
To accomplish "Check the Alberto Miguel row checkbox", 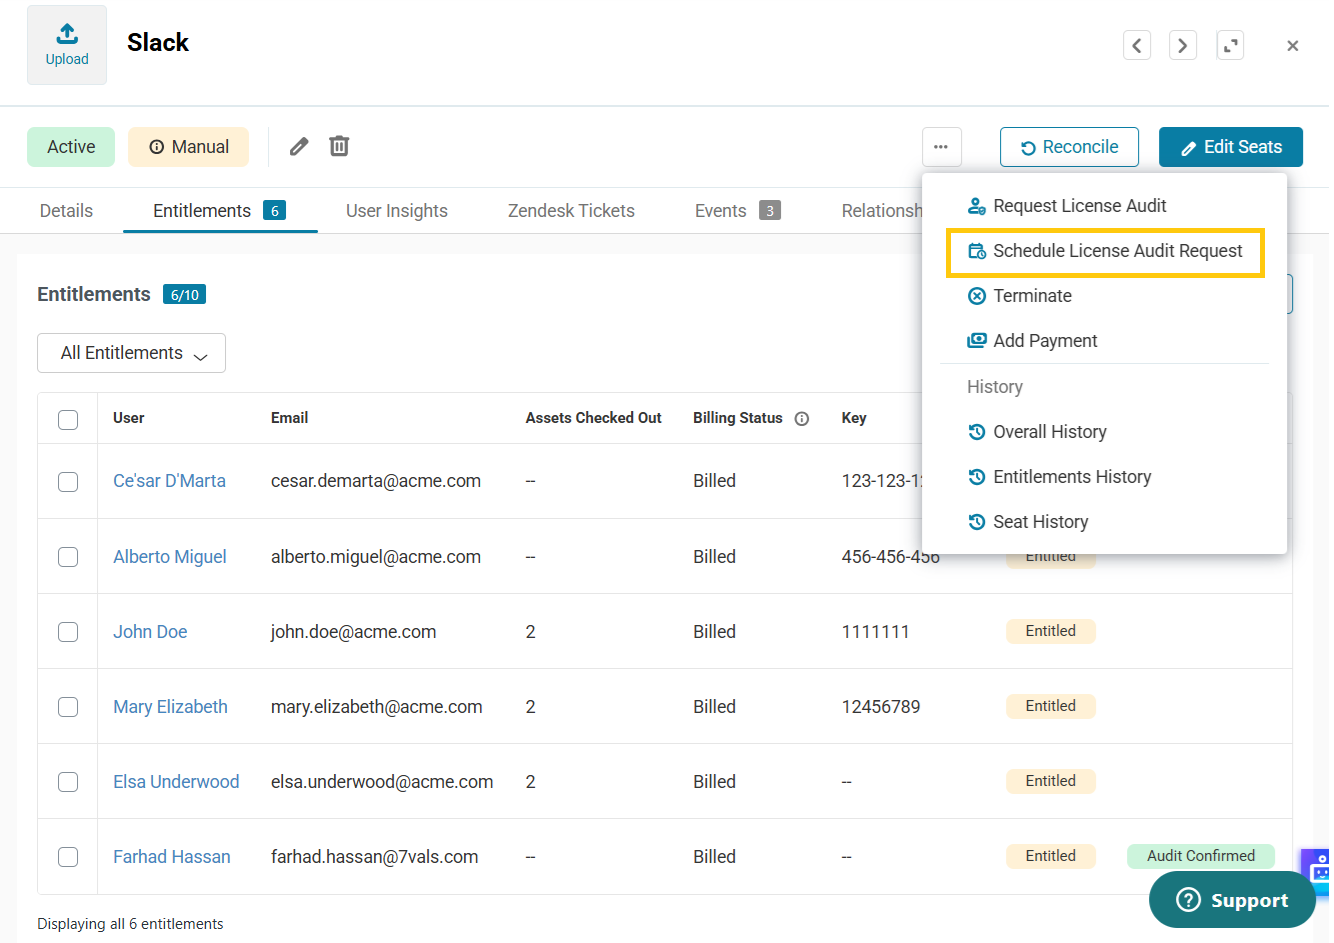I will point(68,557).
